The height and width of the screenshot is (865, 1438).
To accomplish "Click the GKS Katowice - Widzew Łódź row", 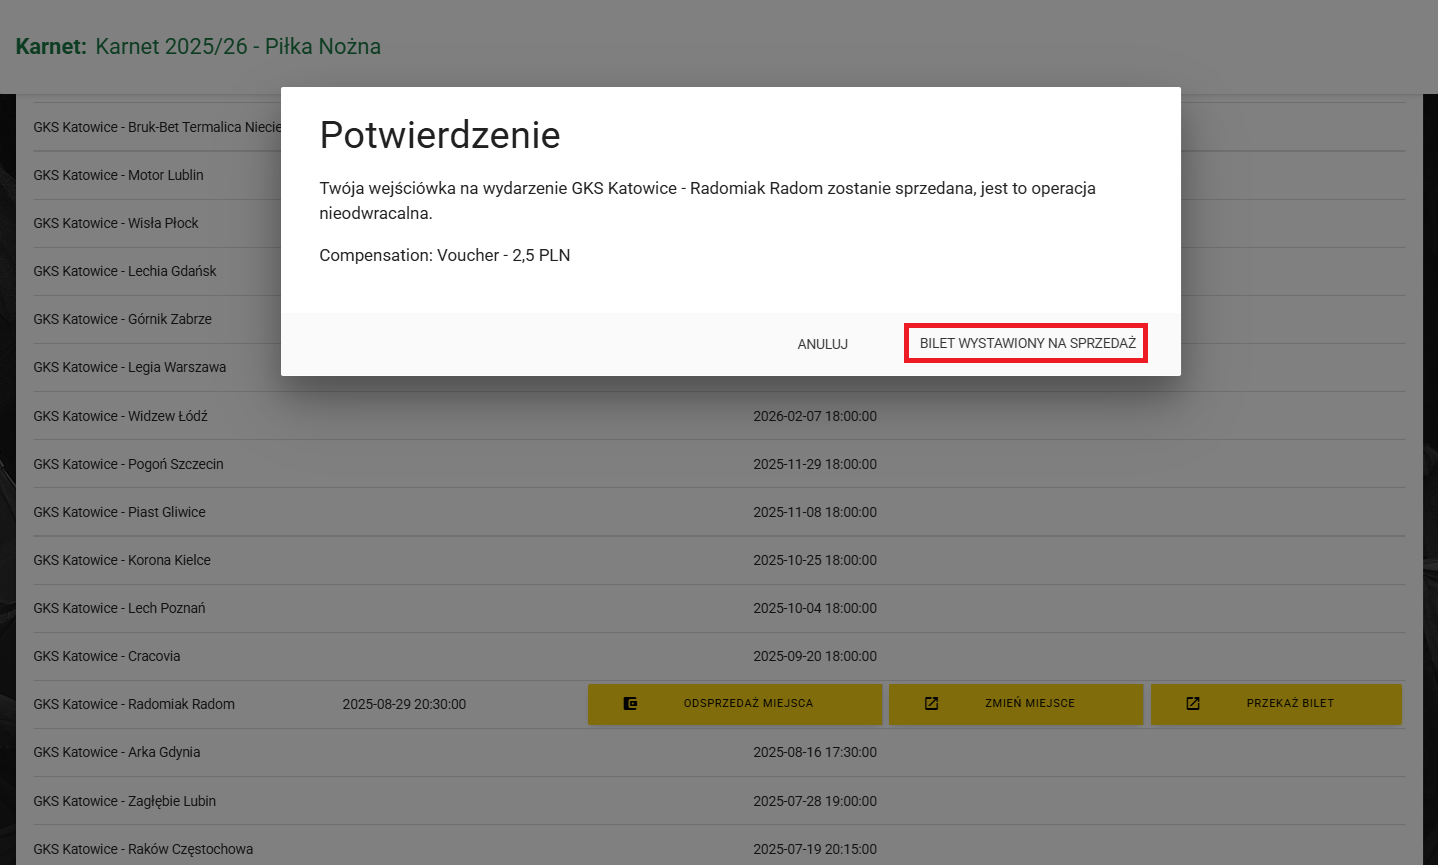I will point(120,416).
